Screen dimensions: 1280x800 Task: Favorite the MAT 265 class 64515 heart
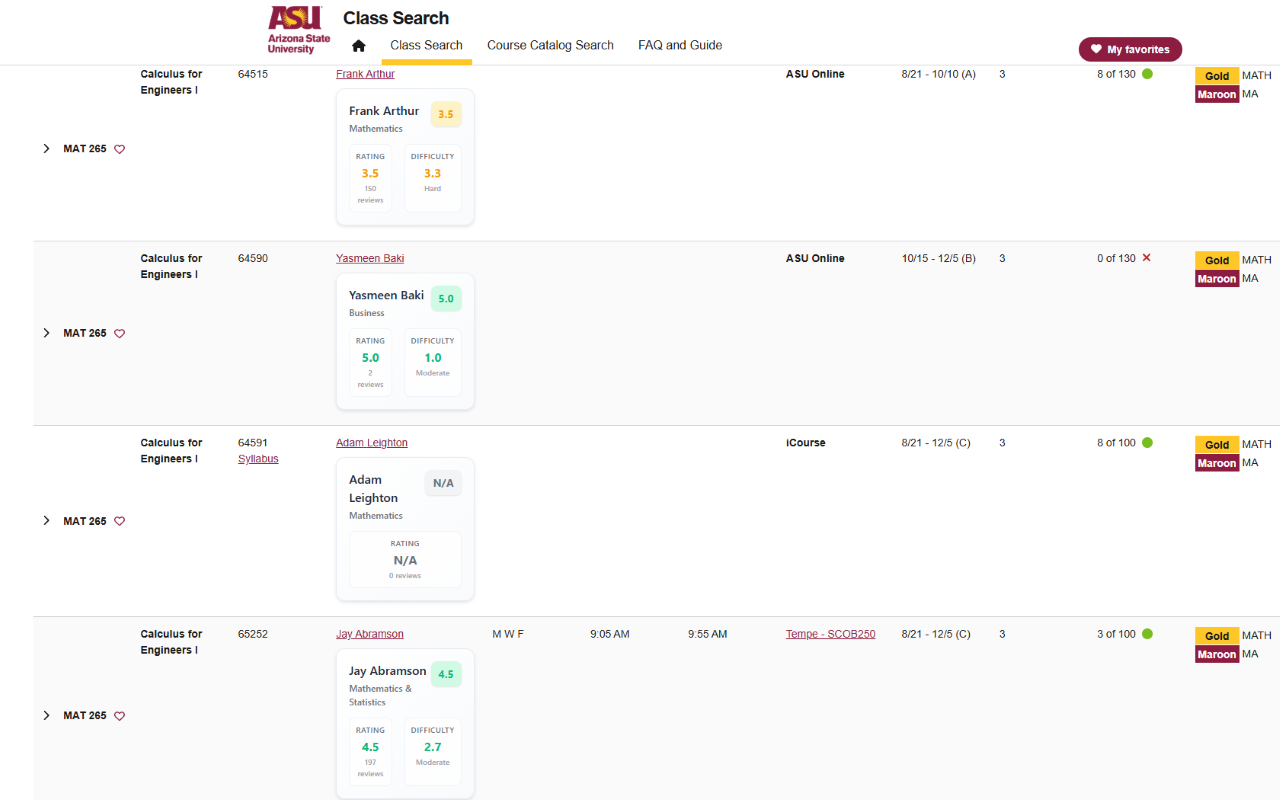[120, 149]
